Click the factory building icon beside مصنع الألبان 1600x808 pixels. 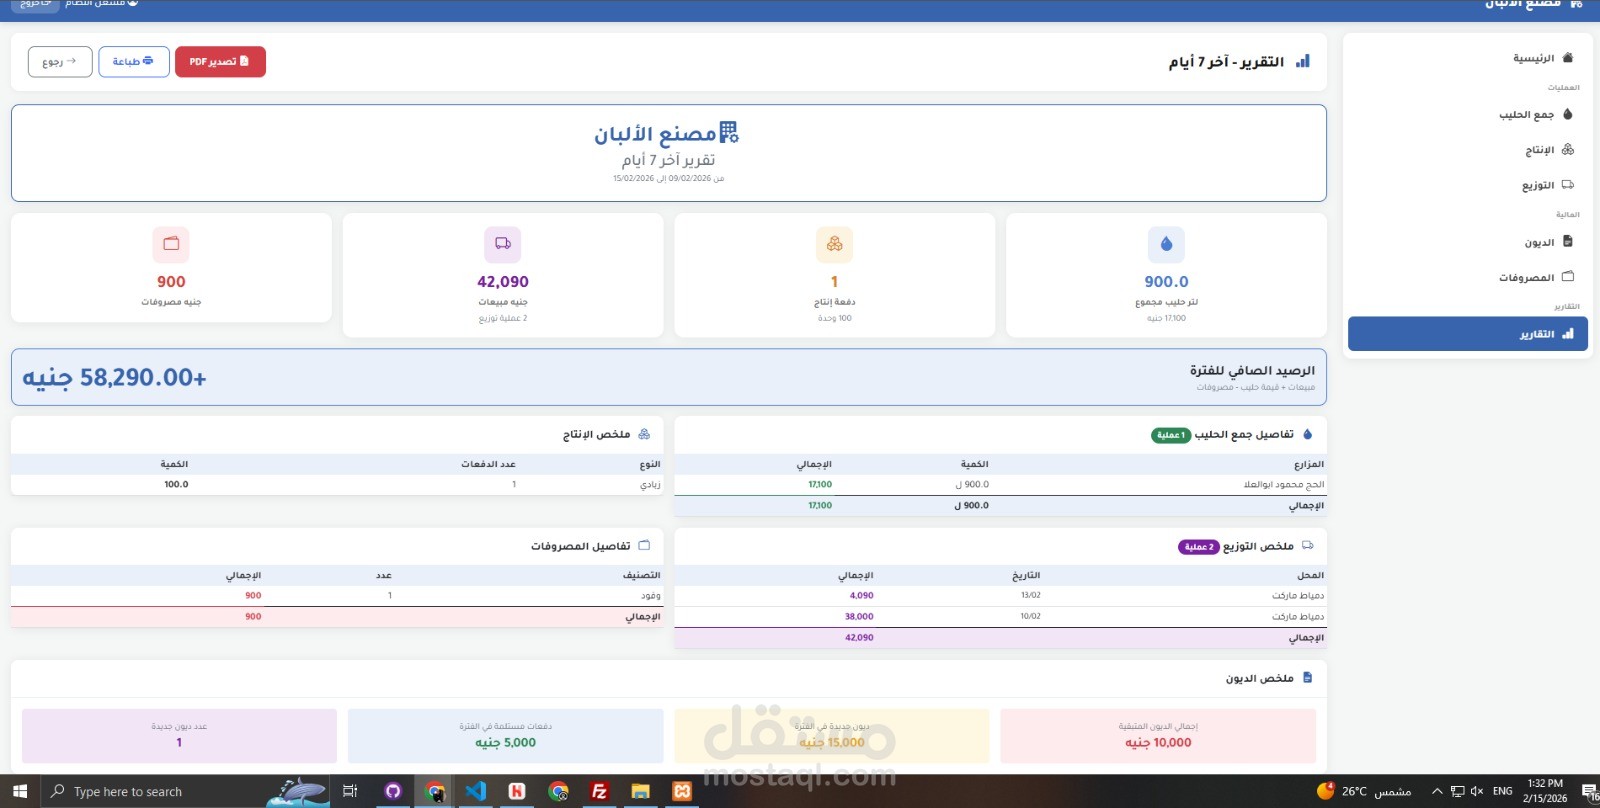(x=729, y=132)
